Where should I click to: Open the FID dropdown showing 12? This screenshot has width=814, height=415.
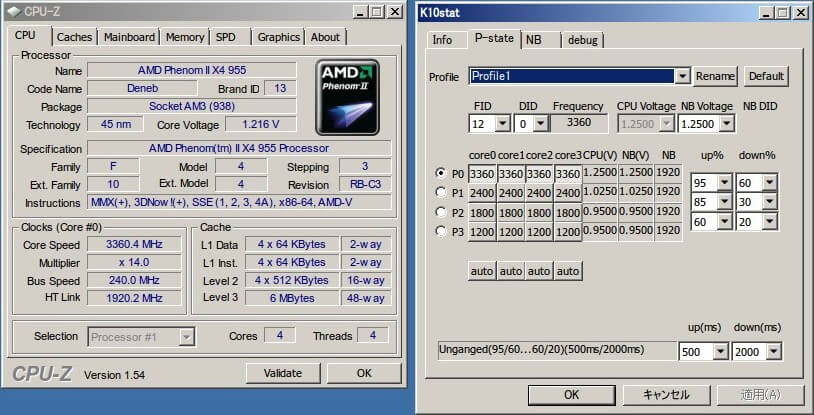(502, 124)
